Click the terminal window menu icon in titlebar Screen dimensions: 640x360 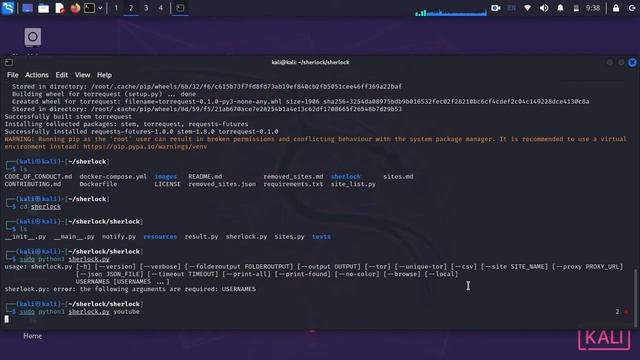9,62
